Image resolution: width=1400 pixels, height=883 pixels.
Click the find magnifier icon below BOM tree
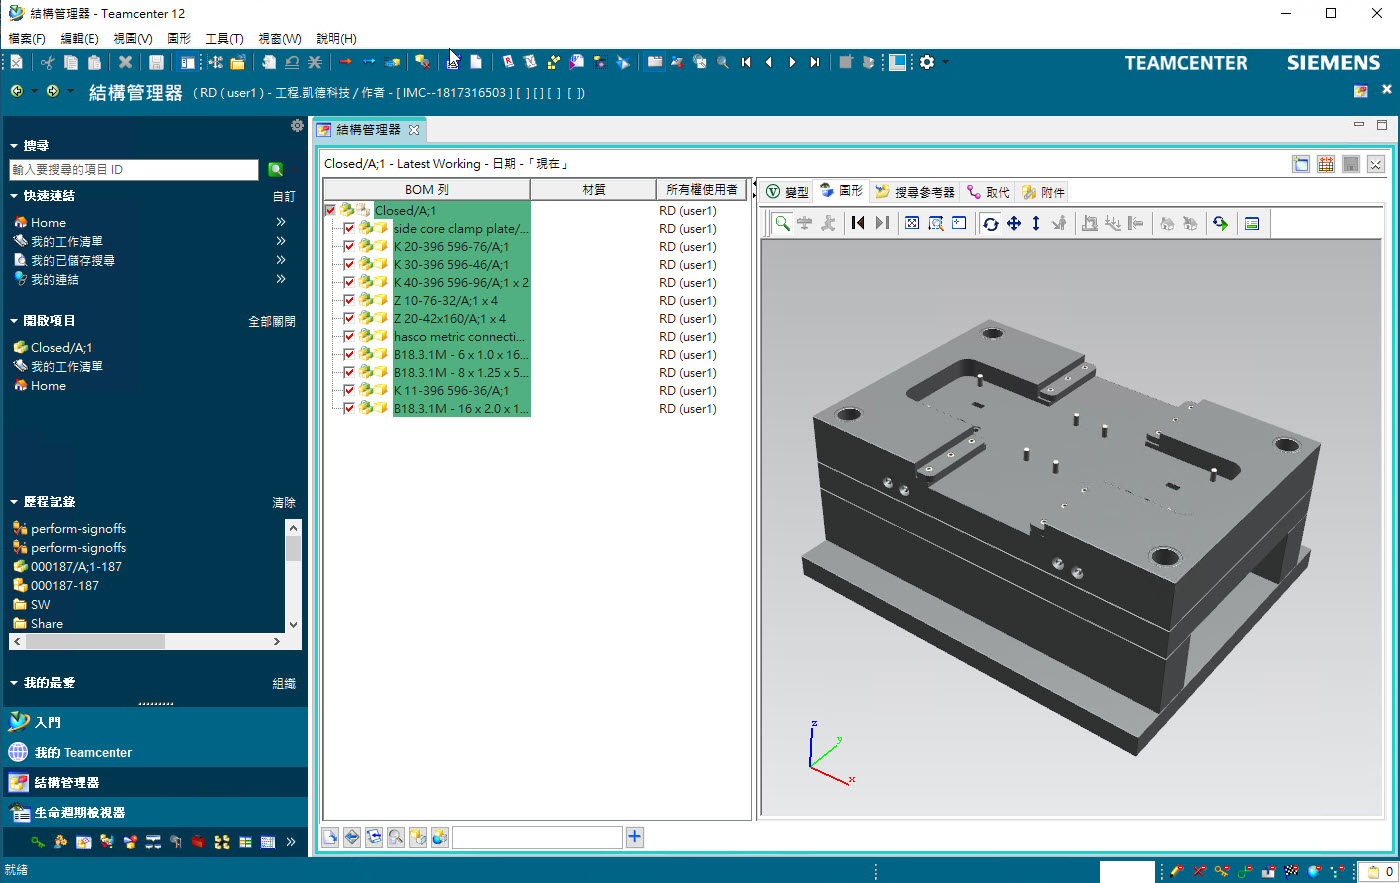pos(396,837)
